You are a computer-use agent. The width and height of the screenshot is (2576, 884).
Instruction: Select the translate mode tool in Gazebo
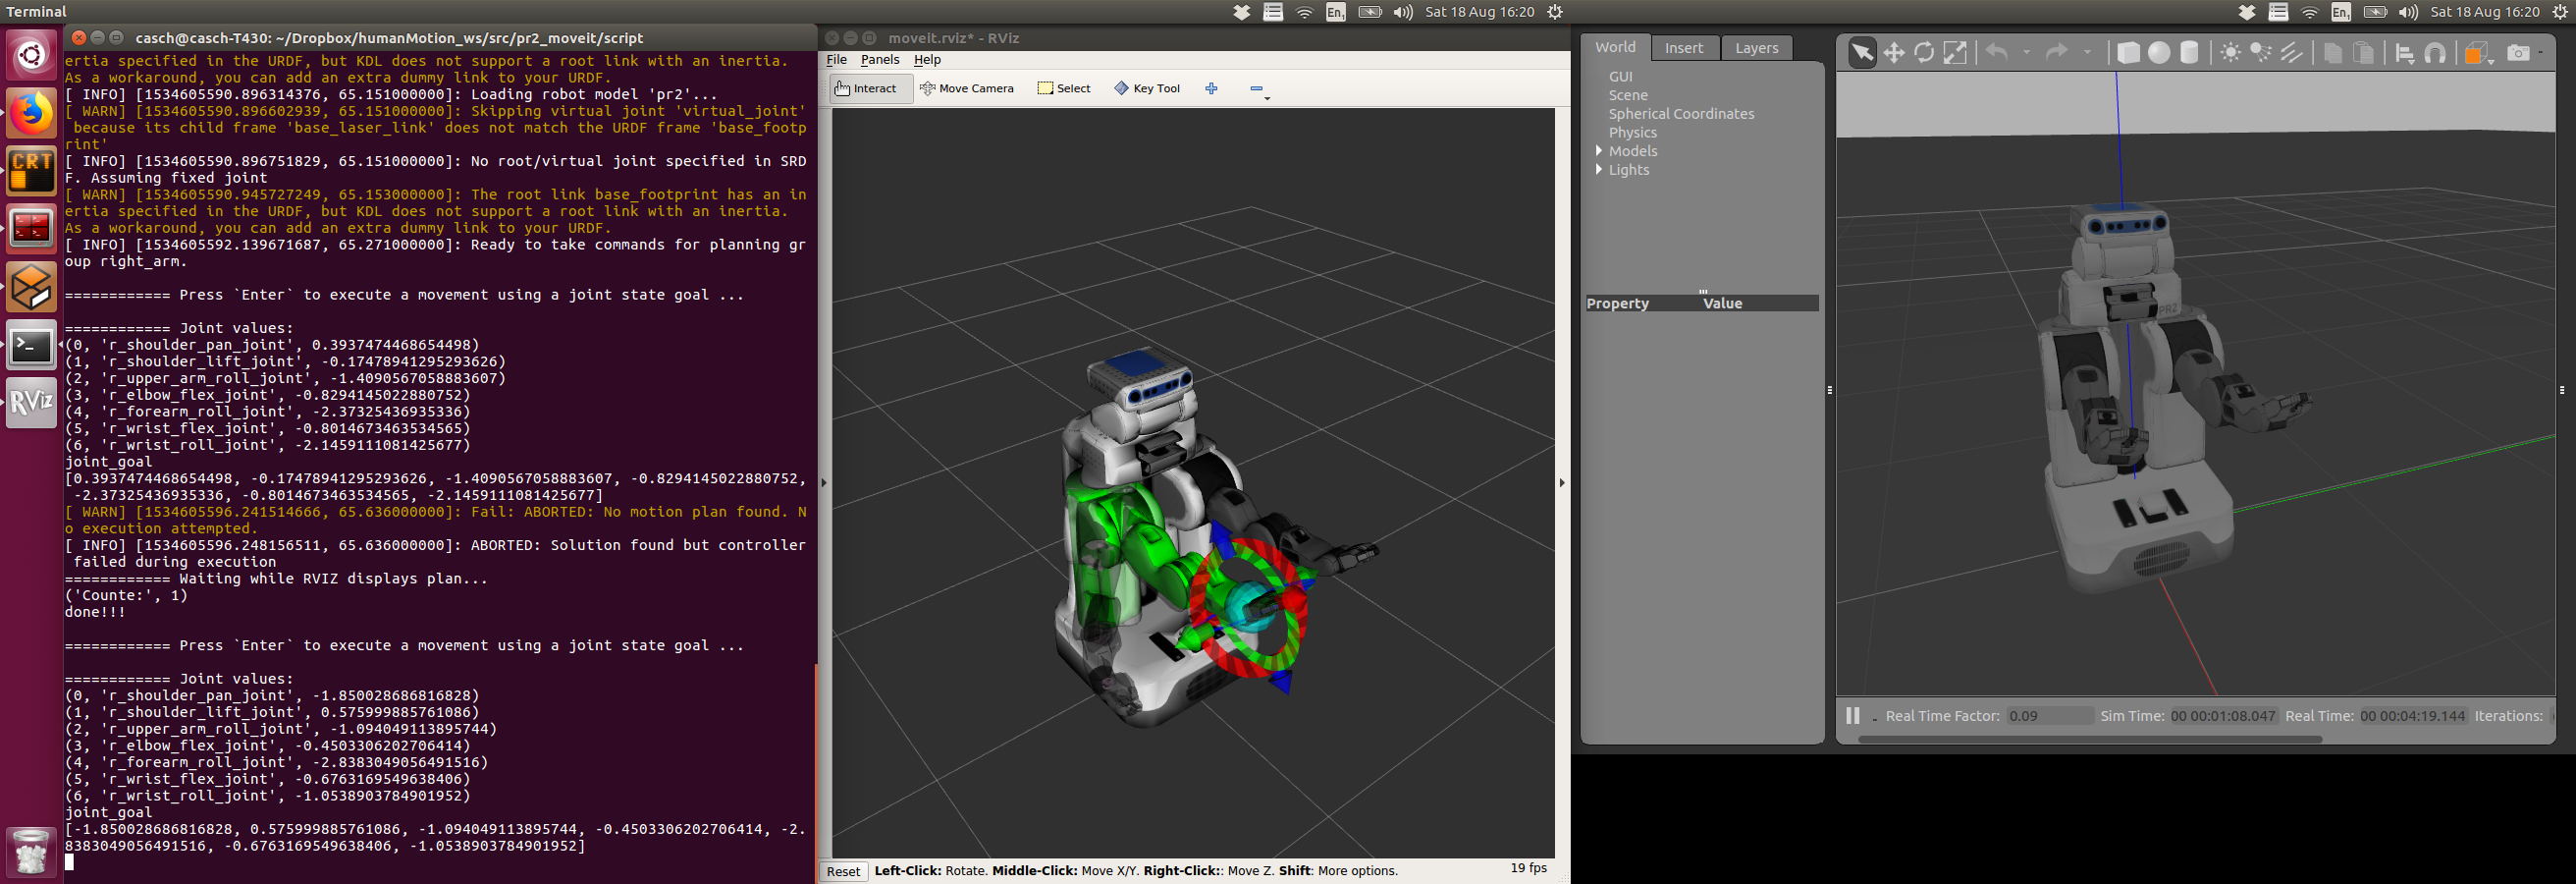[1893, 53]
